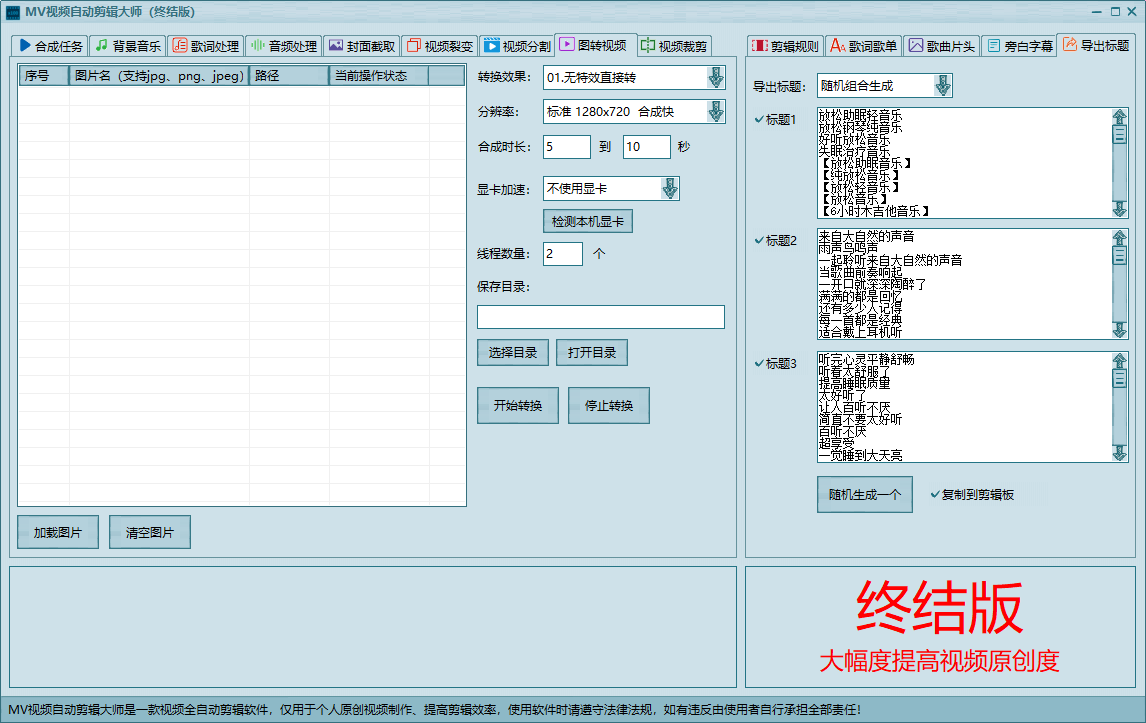Toggle the 标题3 checkbox
The width and height of the screenshot is (1146, 723).
tap(775, 363)
